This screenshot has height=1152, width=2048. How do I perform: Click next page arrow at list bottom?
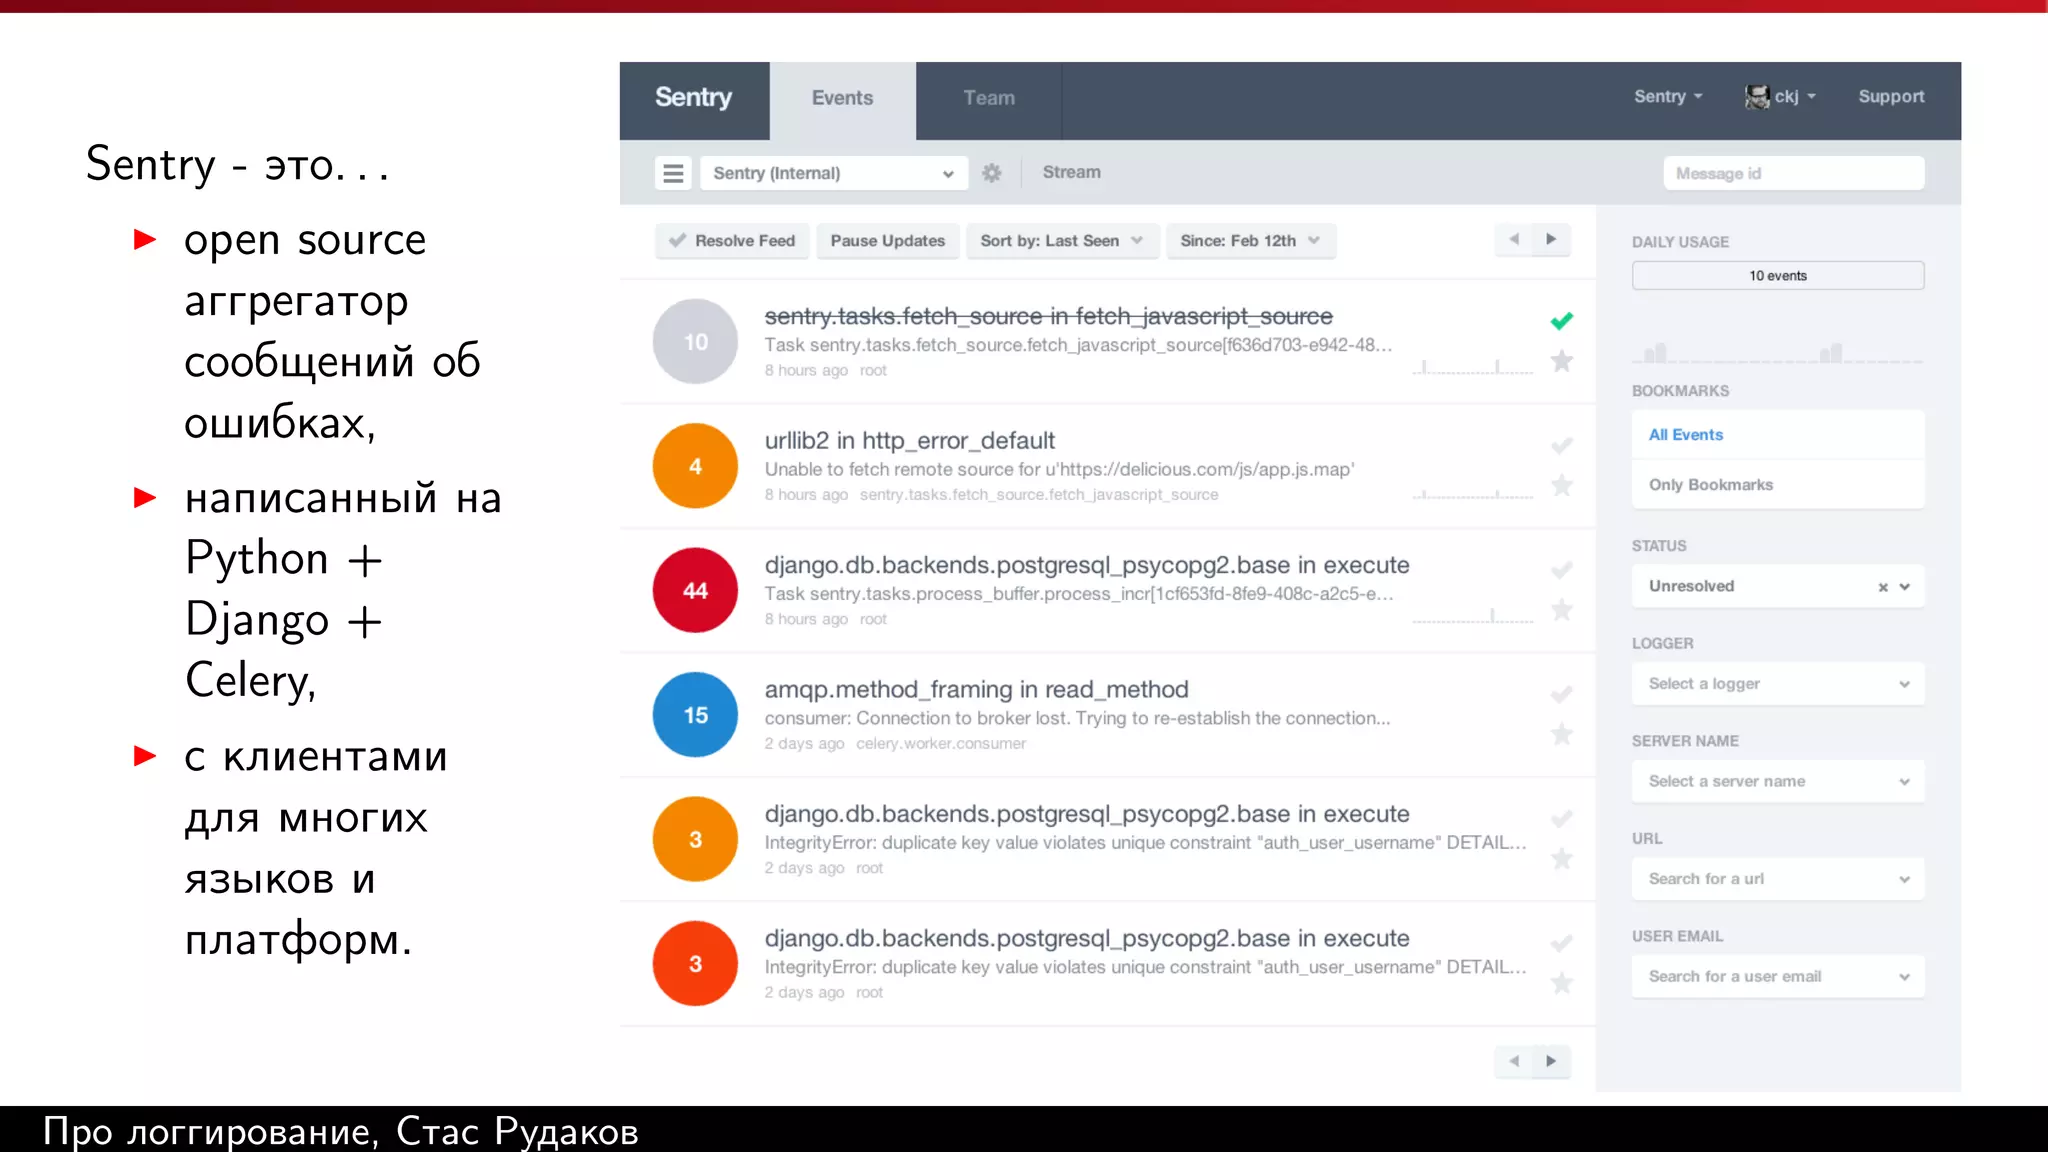coord(1551,1061)
